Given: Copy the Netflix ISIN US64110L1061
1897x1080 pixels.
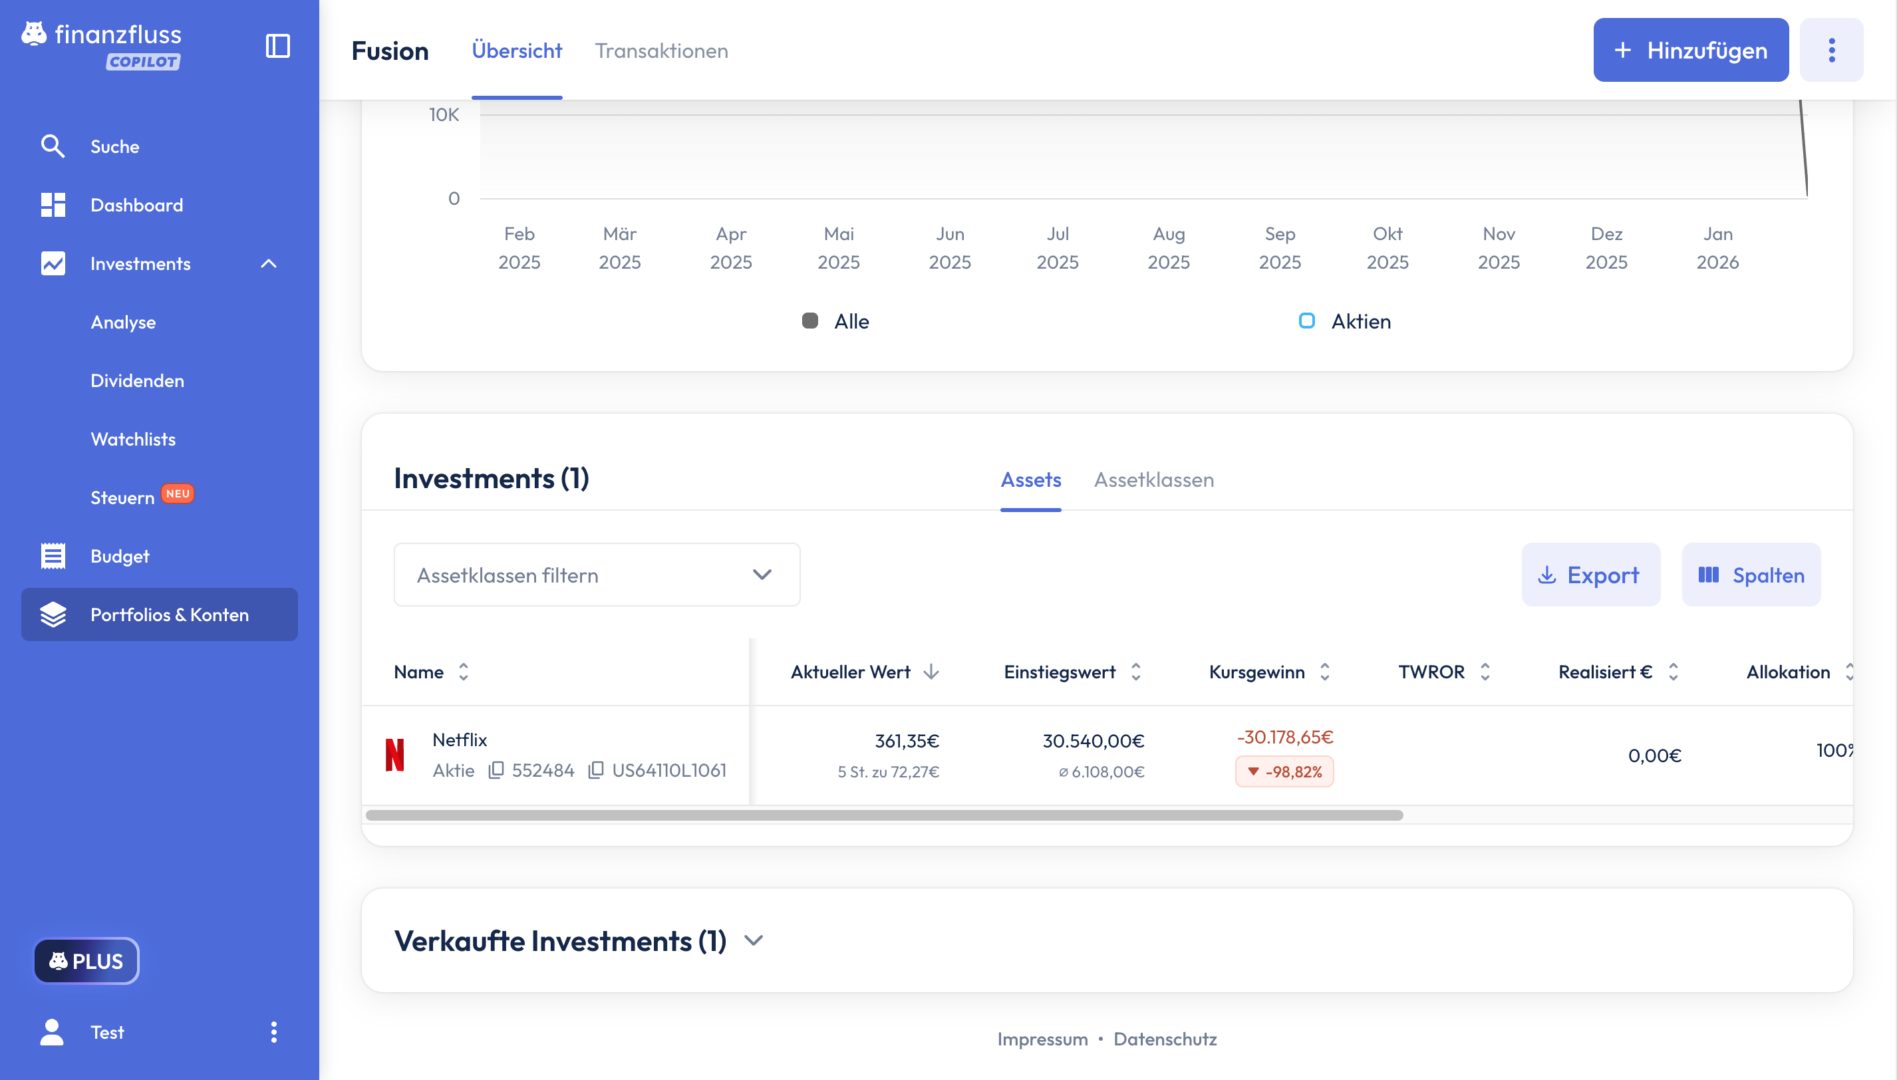Looking at the screenshot, I should 596,770.
